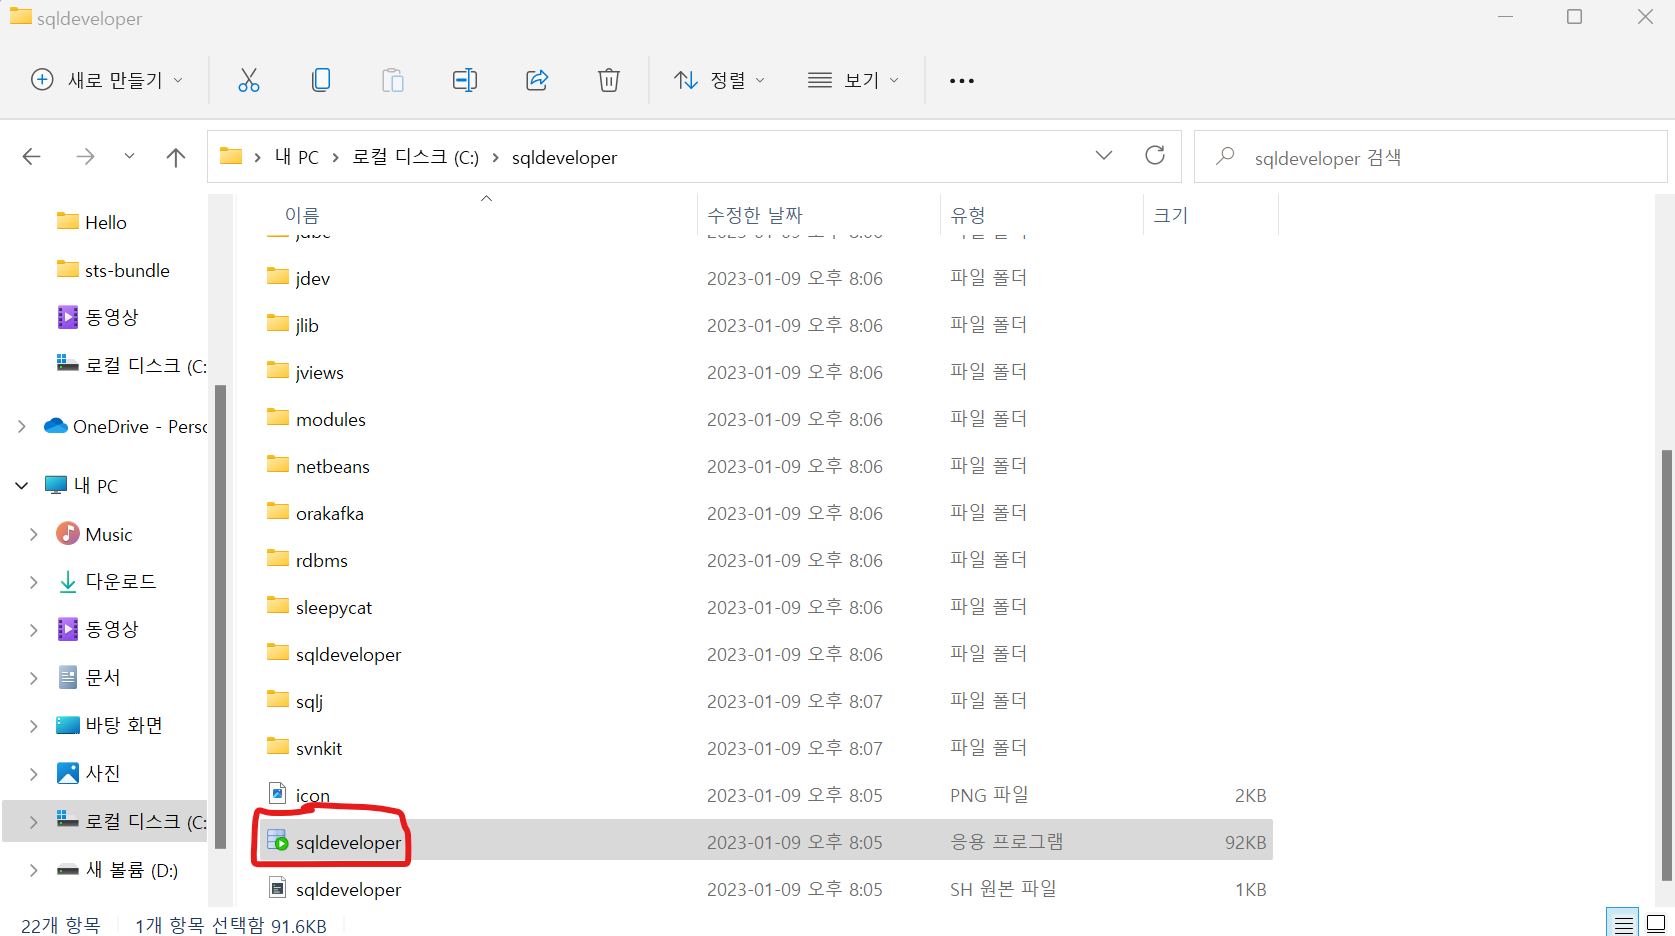Open the jdev folder

(x=765, y=278)
